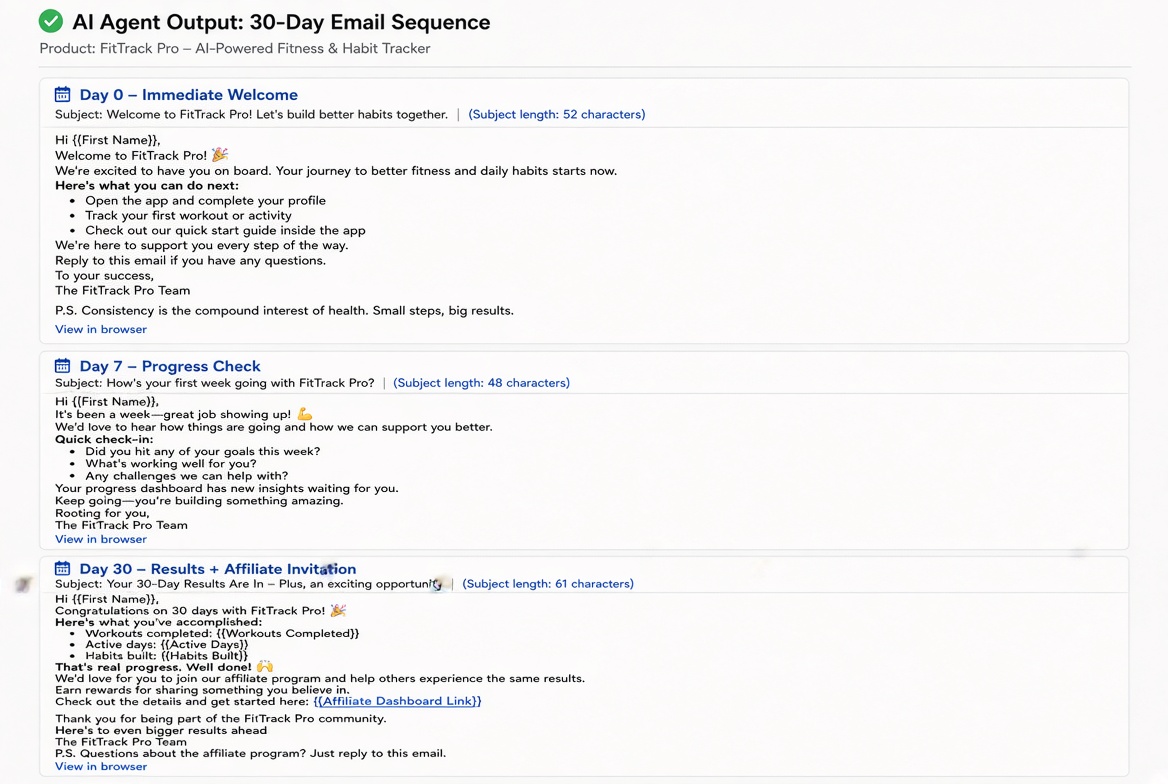1168x784 pixels.
Task: Open View in browser for Day 30 email
Action: pyautogui.click(x=101, y=766)
